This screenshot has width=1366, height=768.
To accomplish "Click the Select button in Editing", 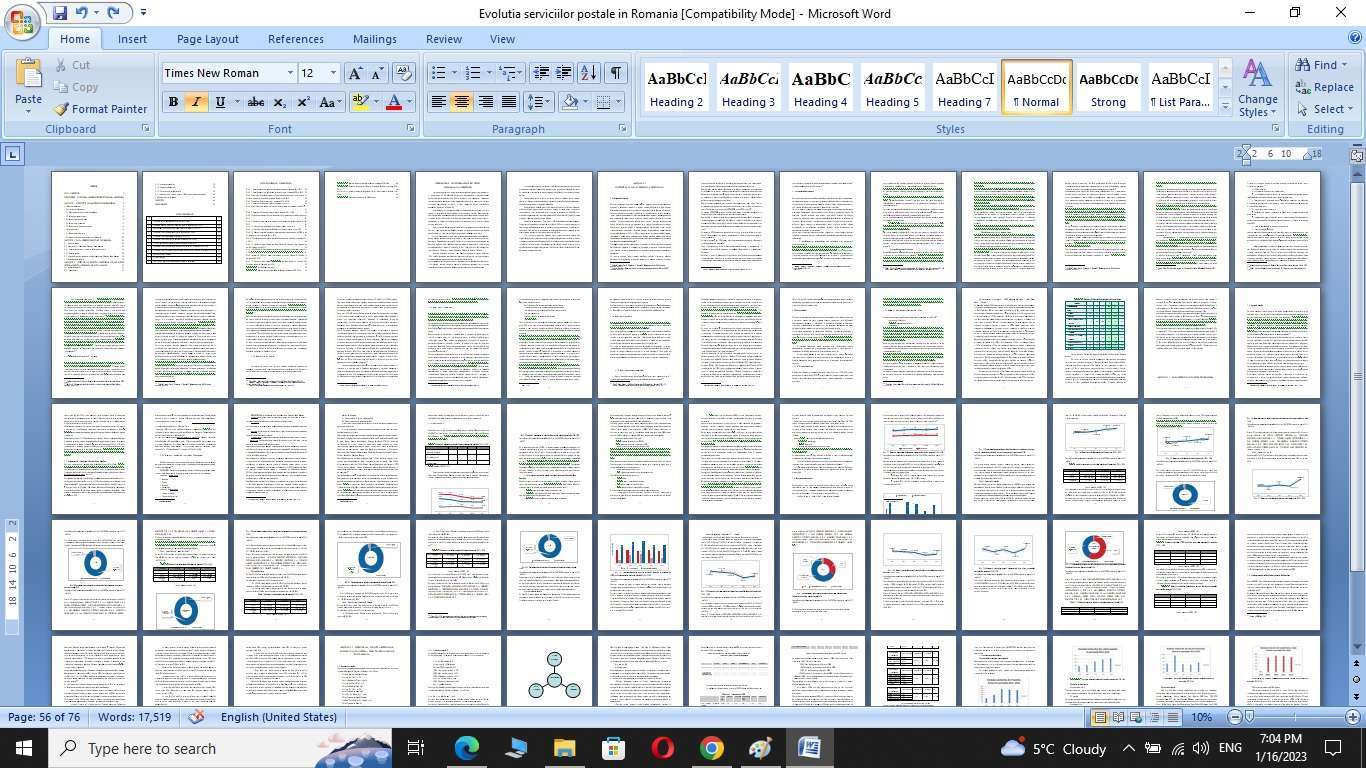I will (x=1324, y=109).
